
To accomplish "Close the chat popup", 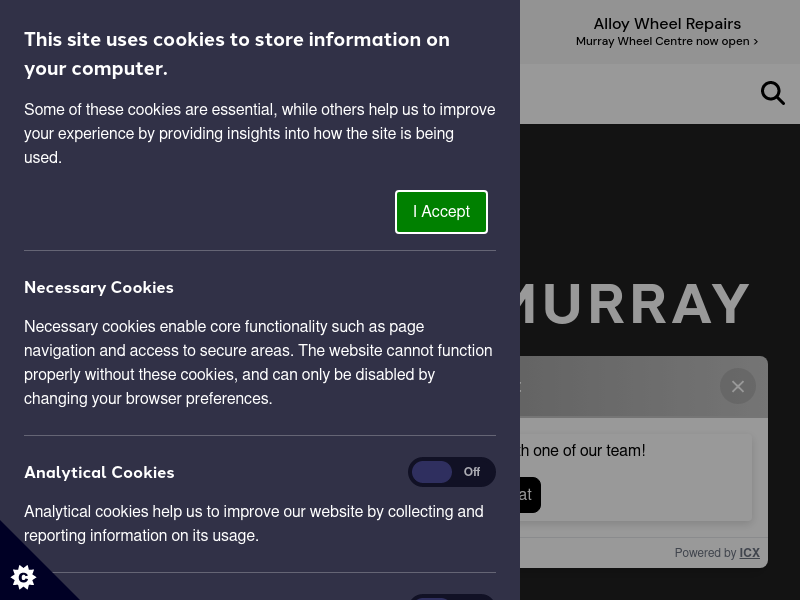I will point(738,386).
